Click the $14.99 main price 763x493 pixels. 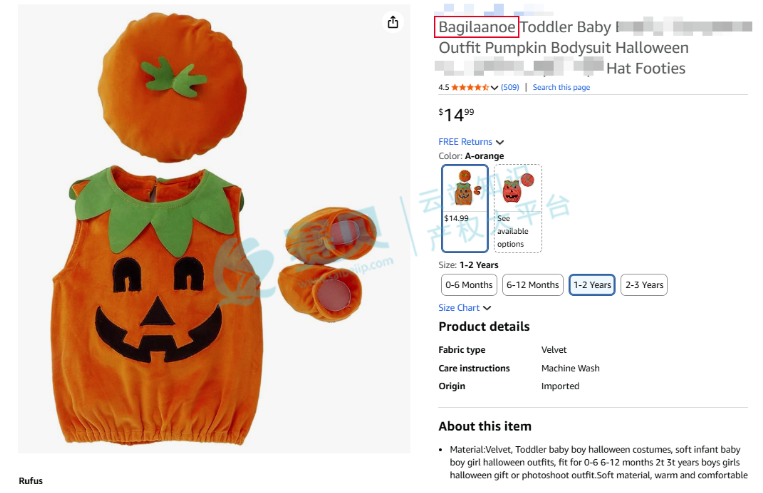click(457, 115)
